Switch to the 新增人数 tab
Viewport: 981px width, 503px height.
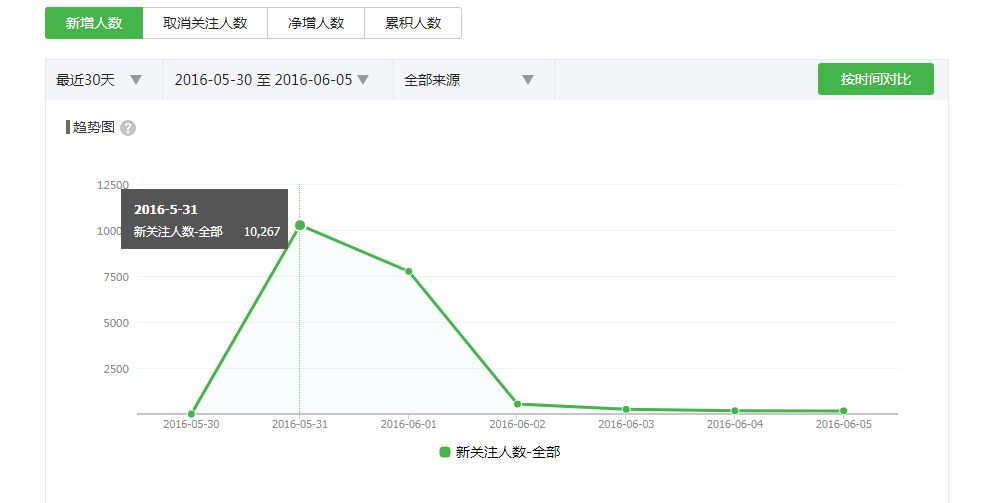point(94,23)
